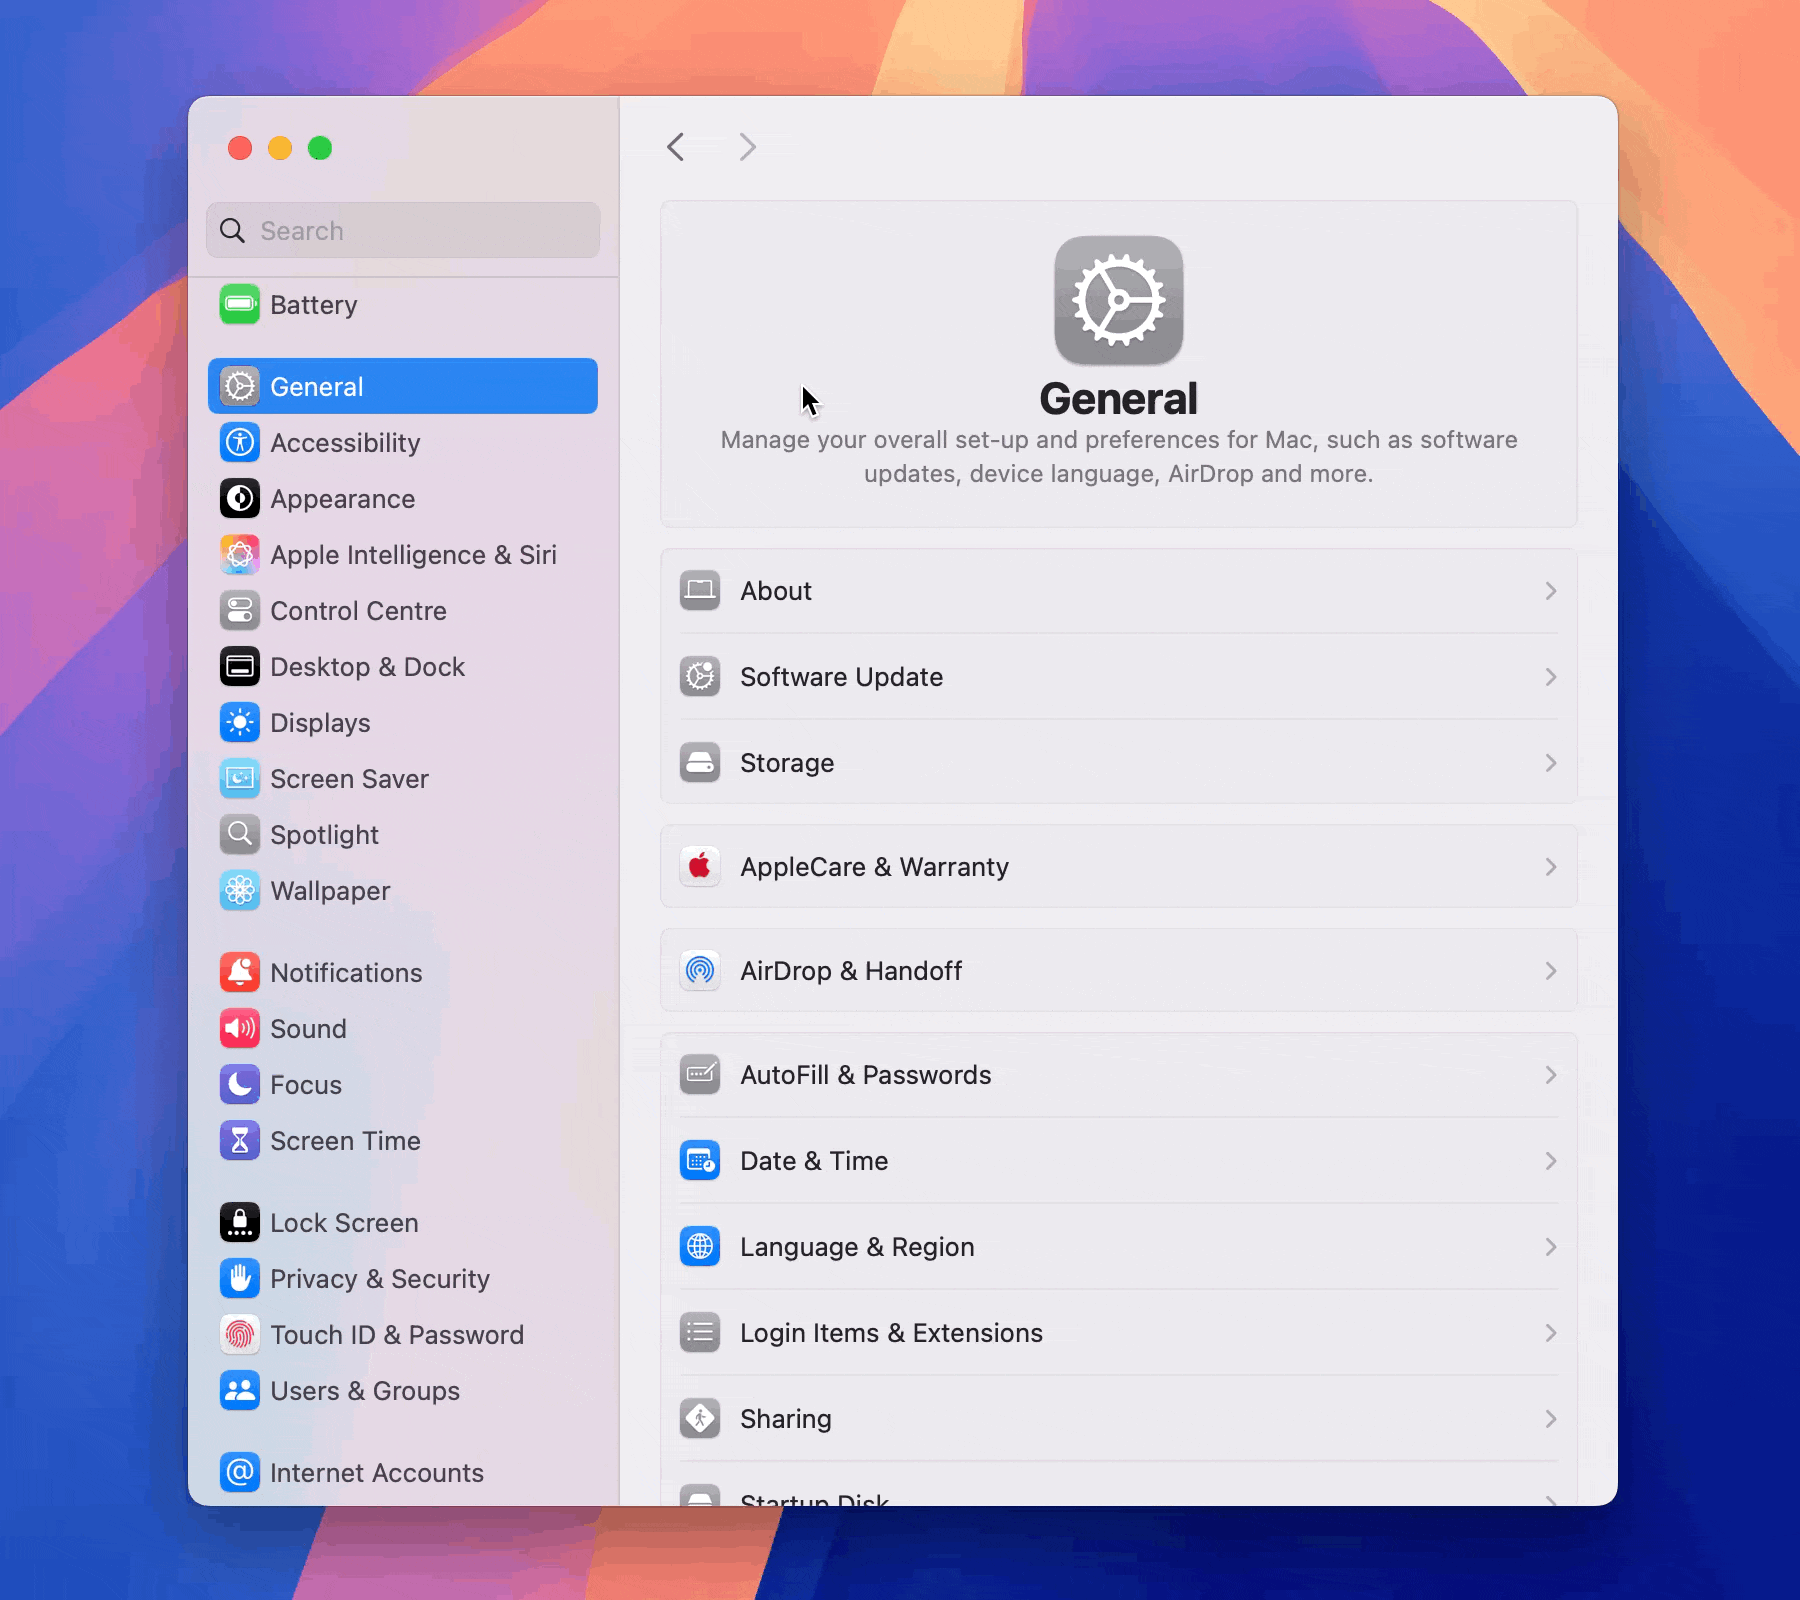Open the Focus moon icon

[x=240, y=1084]
